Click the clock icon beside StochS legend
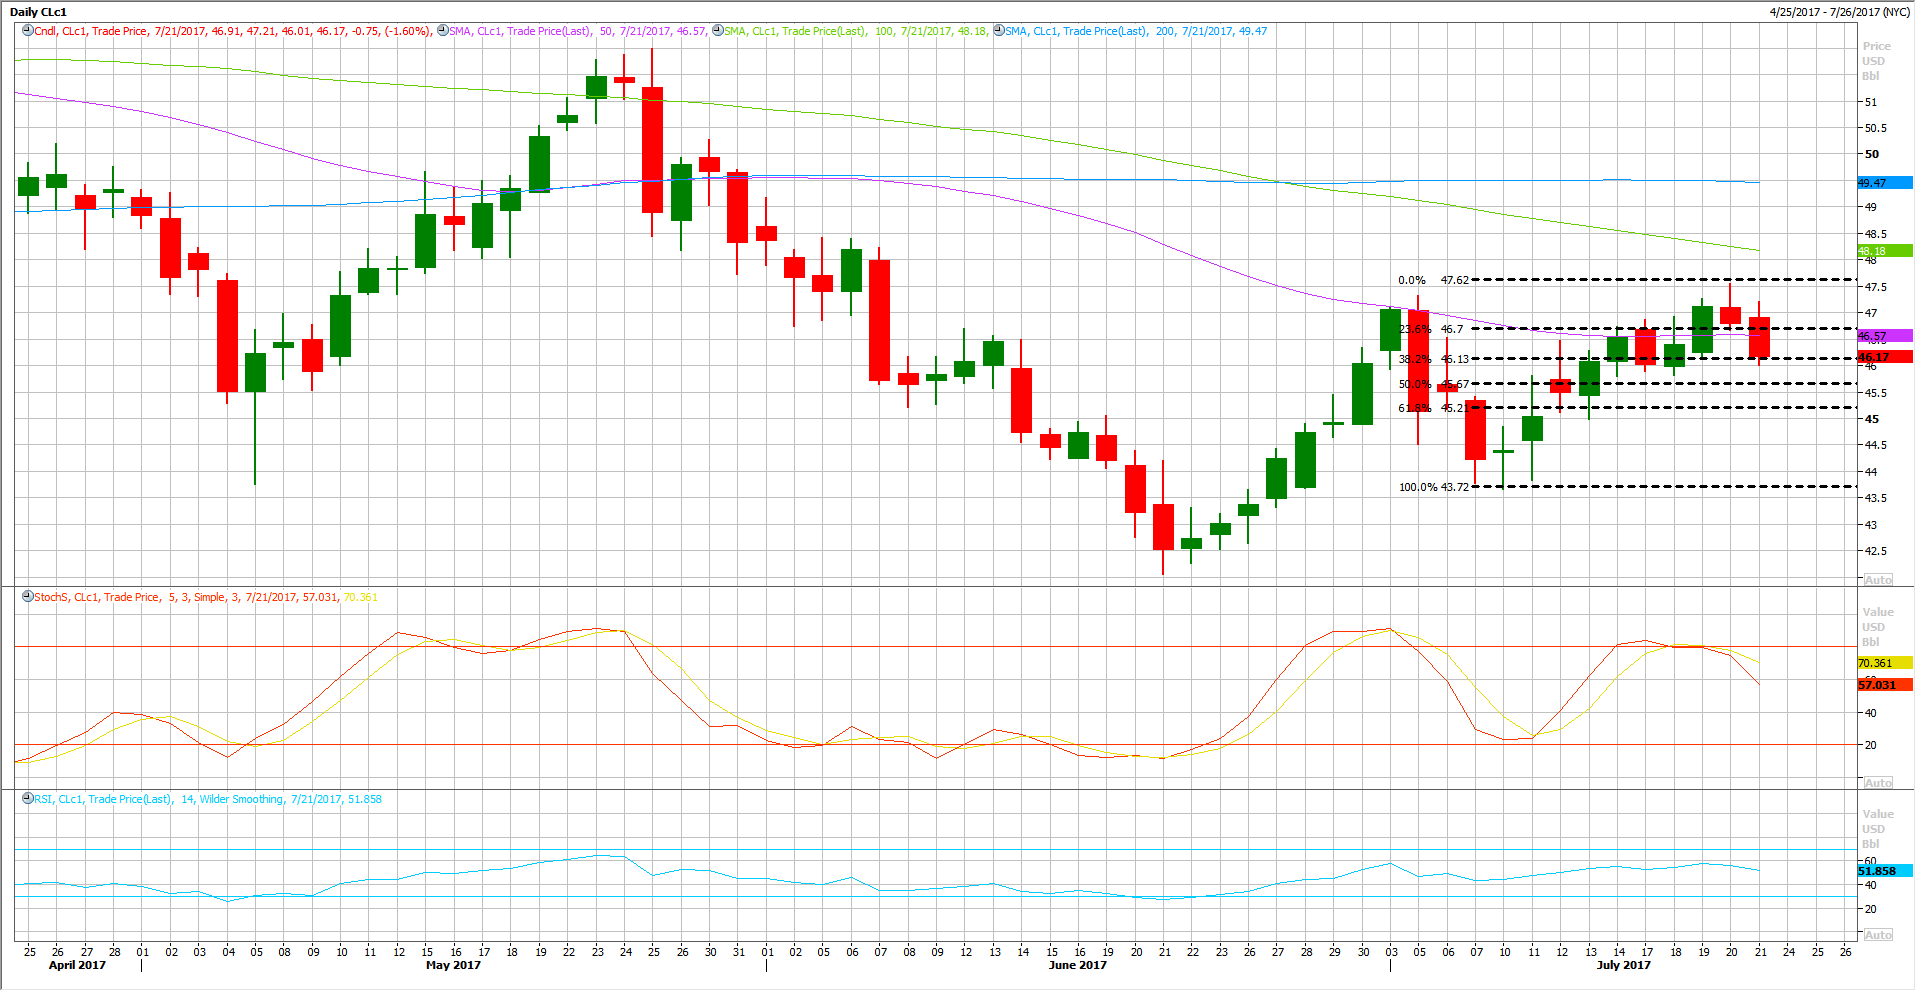Viewport: 1916px width, 991px height. [x=27, y=597]
